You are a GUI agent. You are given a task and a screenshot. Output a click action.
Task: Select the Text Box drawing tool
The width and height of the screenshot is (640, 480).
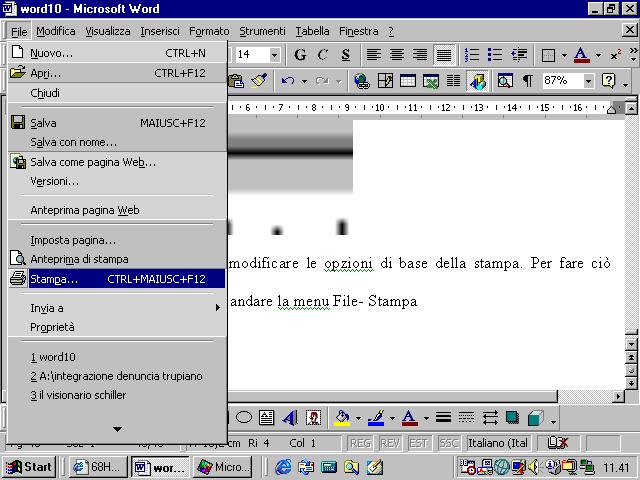(x=267, y=418)
